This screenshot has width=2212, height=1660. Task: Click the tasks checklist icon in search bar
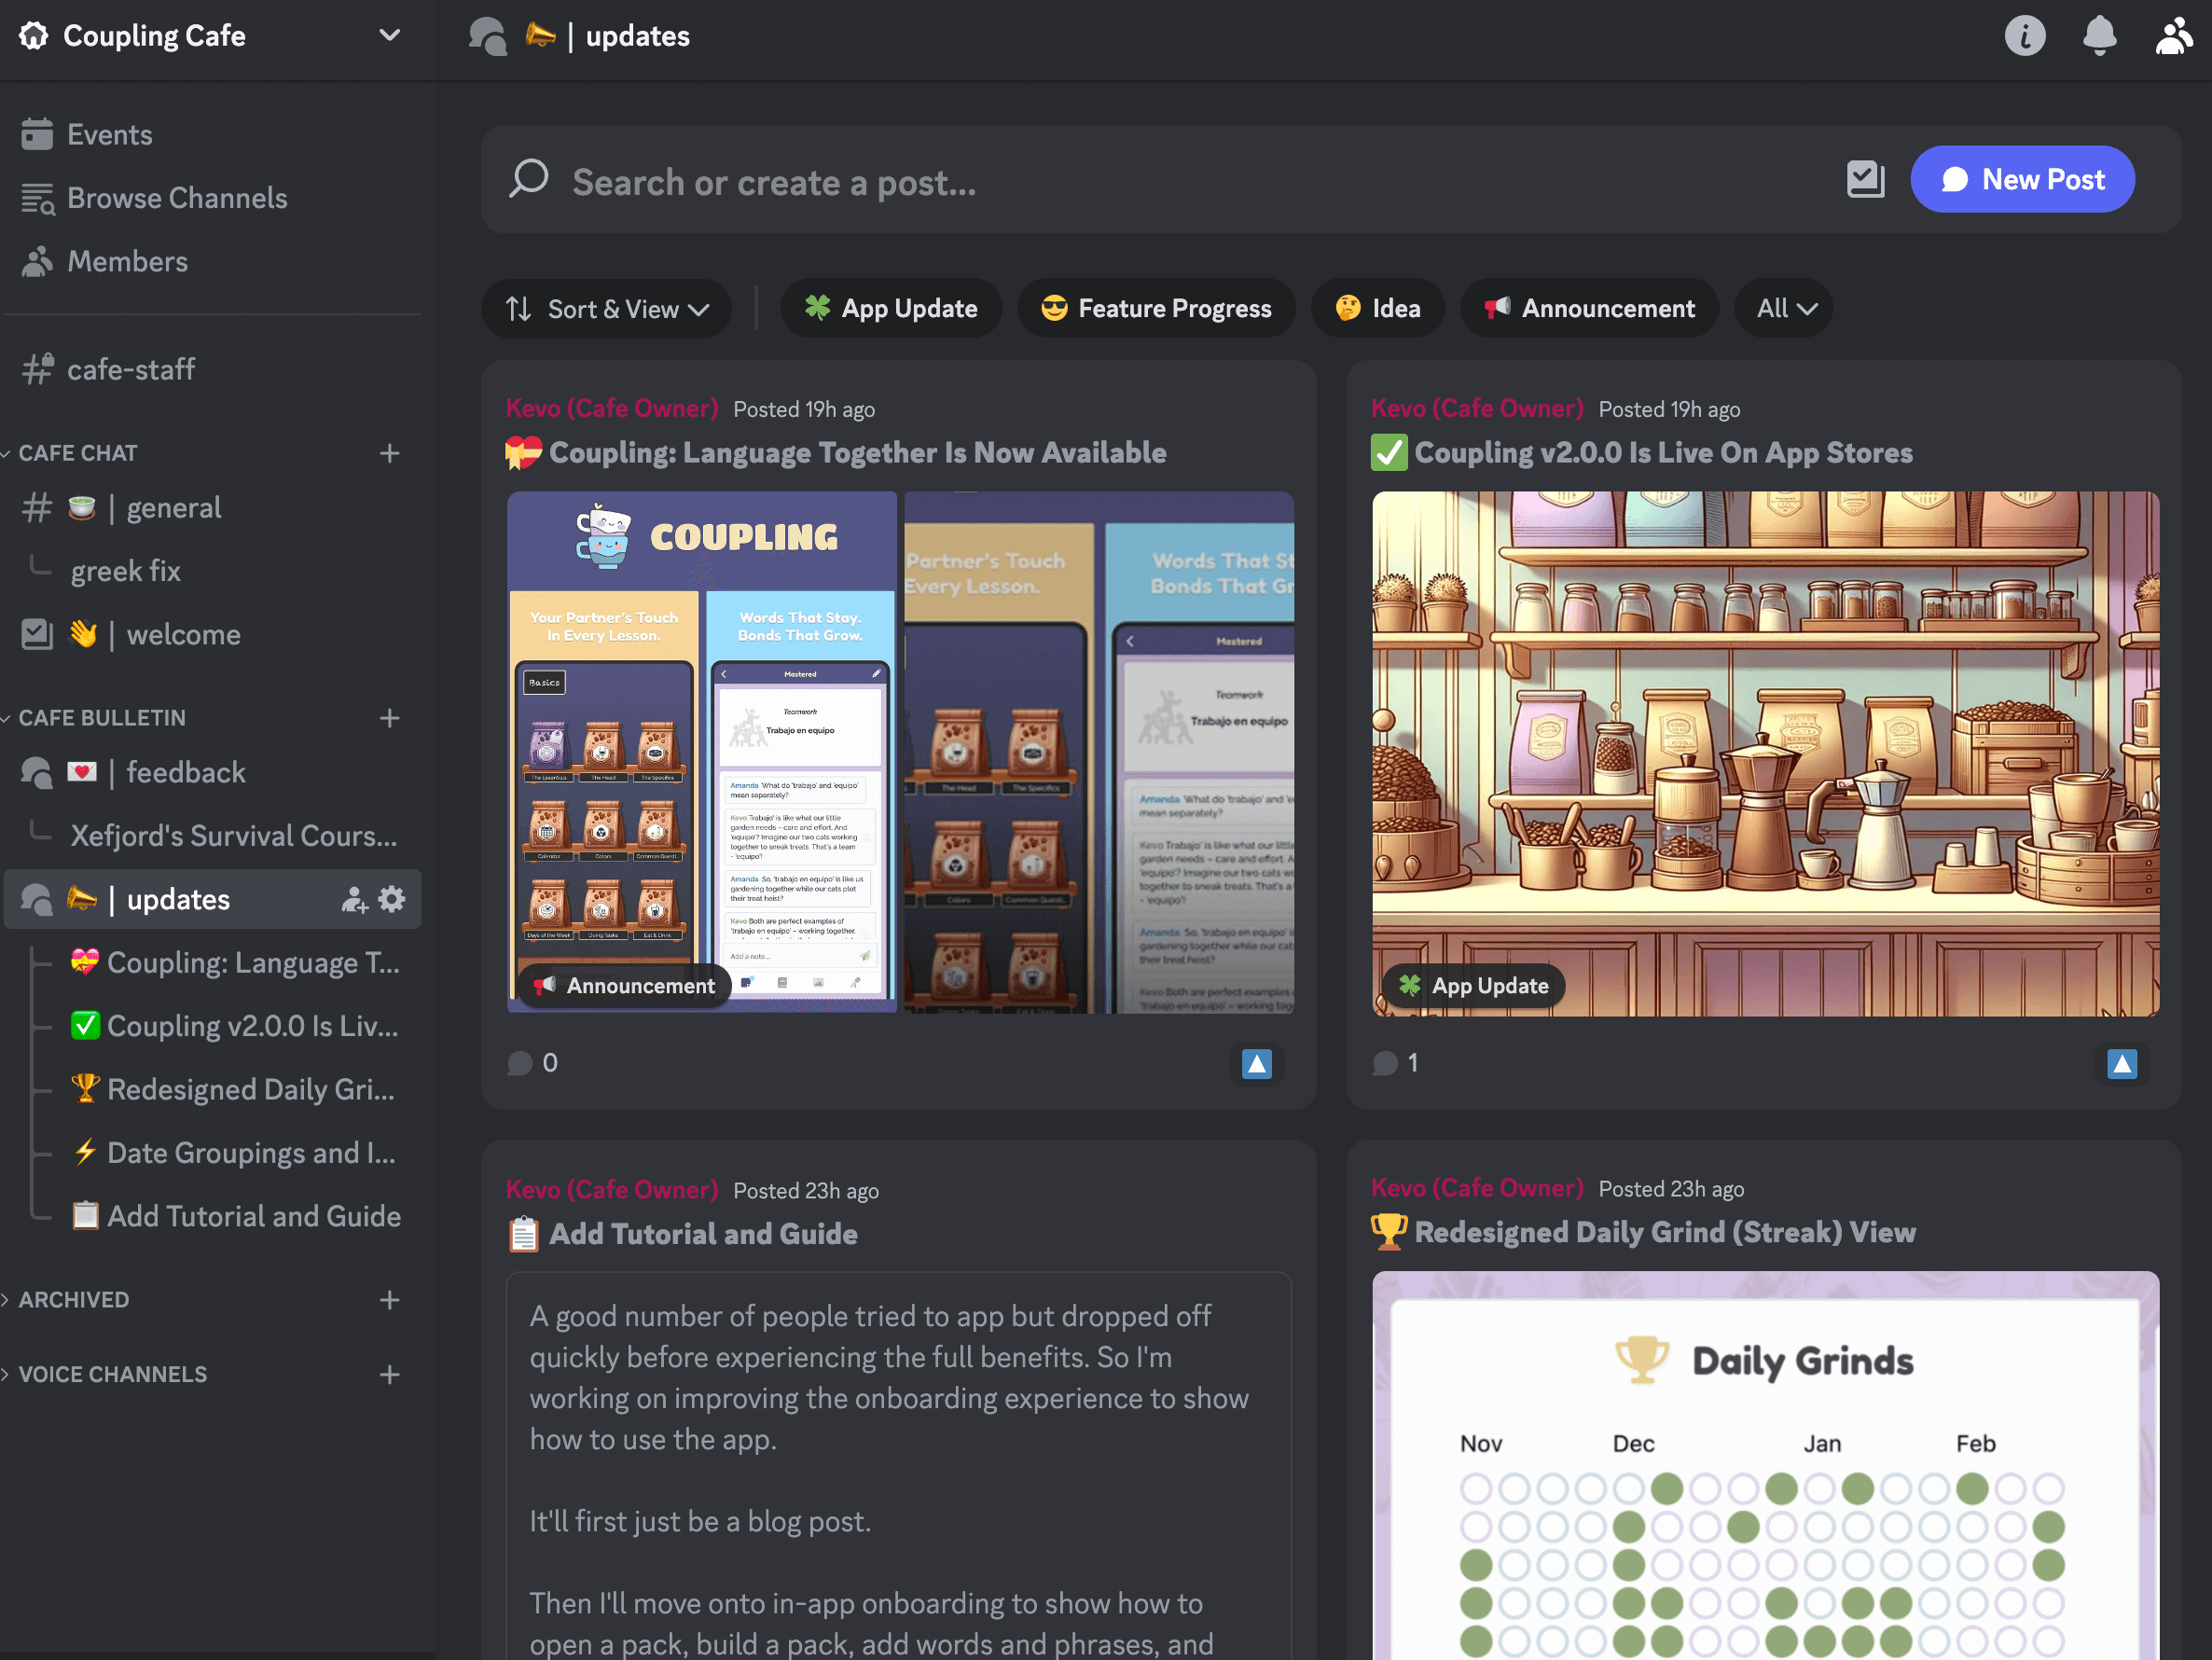click(1865, 180)
